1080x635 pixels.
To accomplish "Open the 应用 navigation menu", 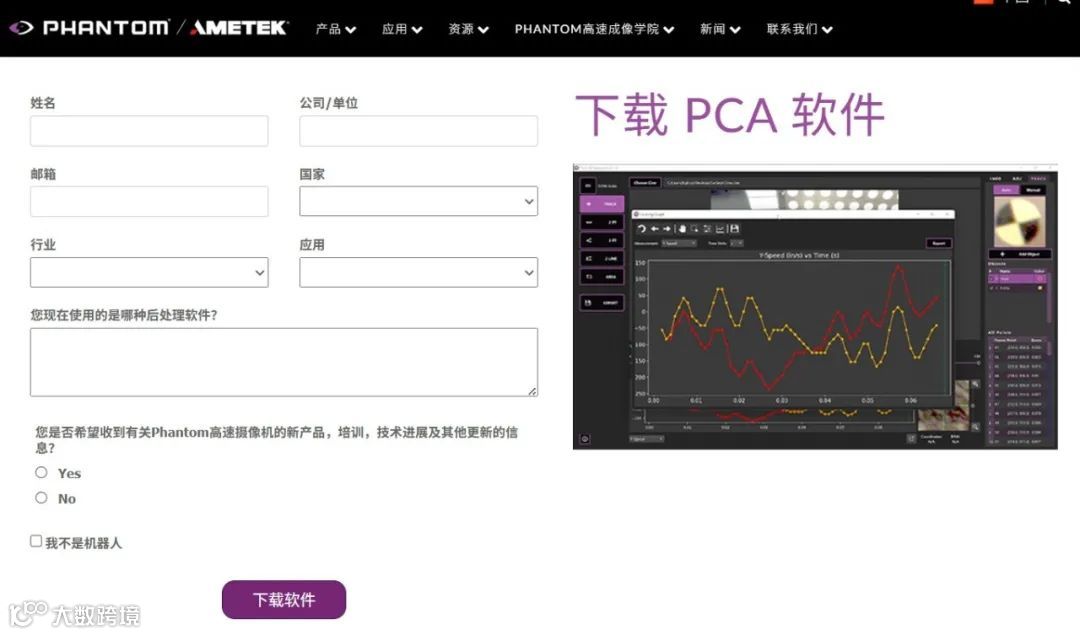I will 402,29.
